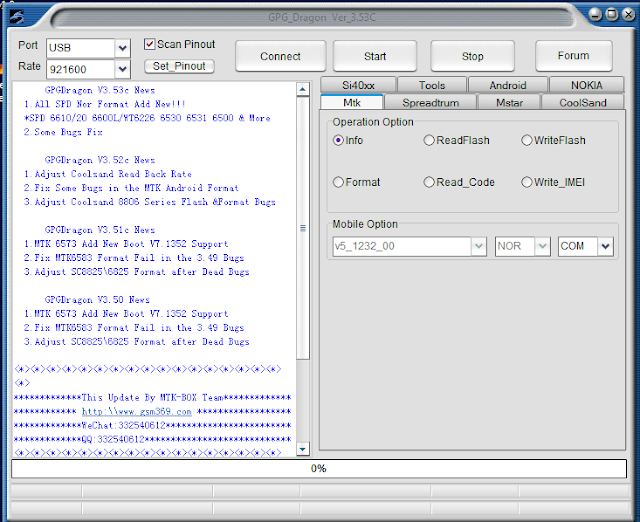Image resolution: width=640 pixels, height=522 pixels.
Task: Open the Port USB dropdown arrow
Action: click(x=122, y=48)
